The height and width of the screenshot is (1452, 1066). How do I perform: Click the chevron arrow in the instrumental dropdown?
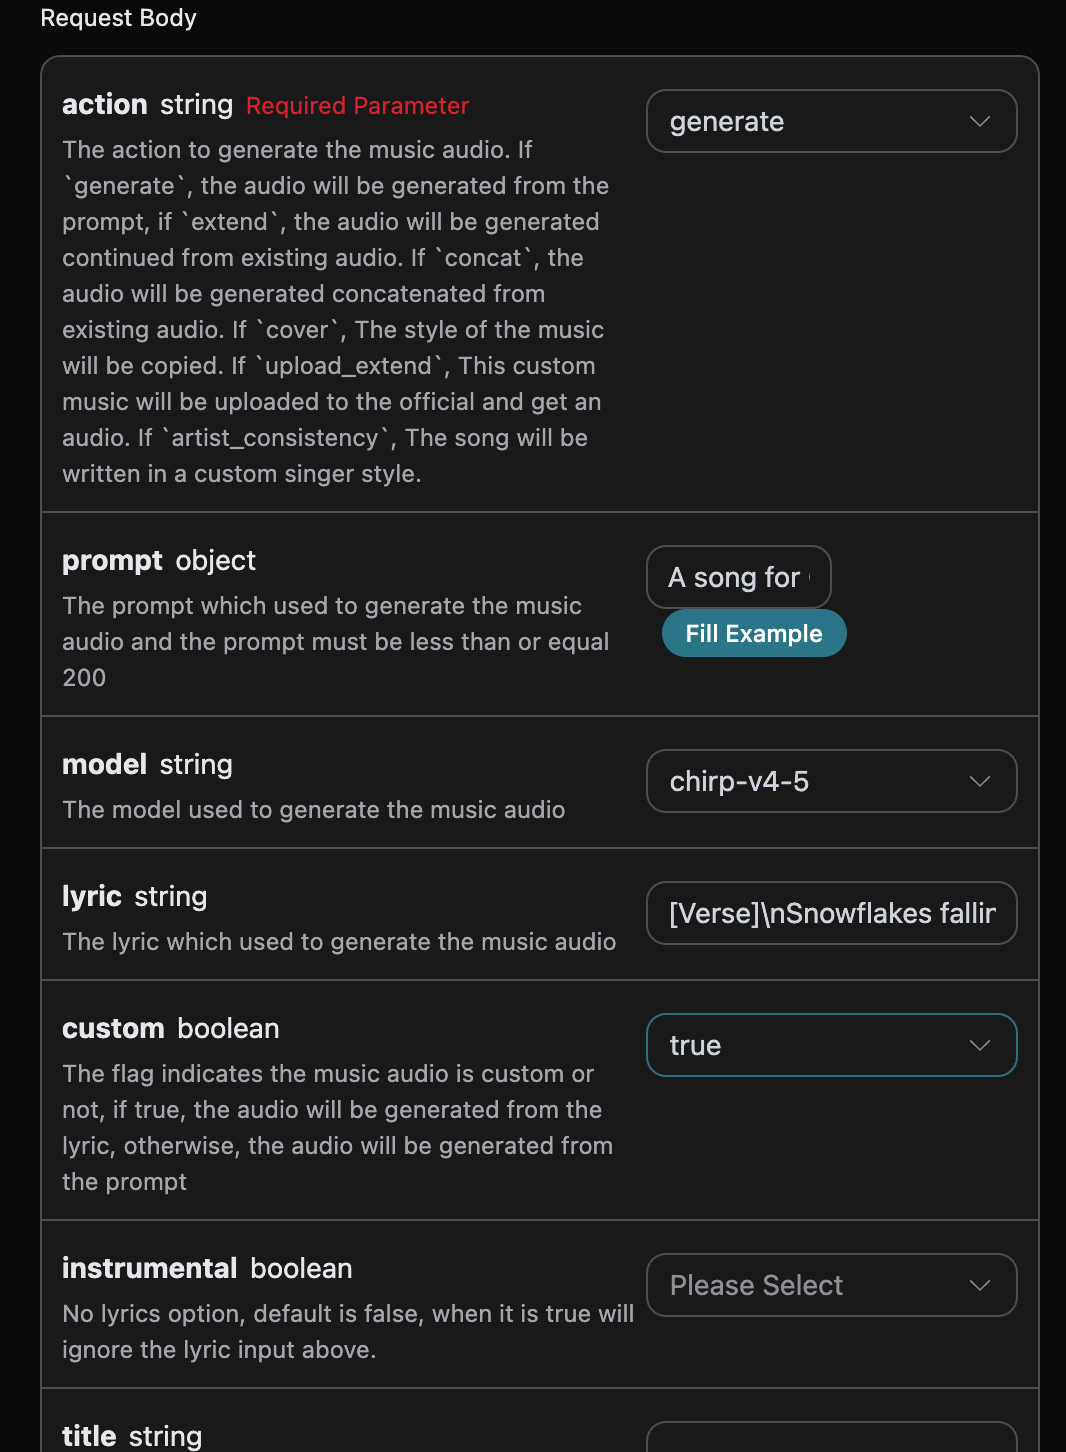pyautogui.click(x=980, y=1285)
